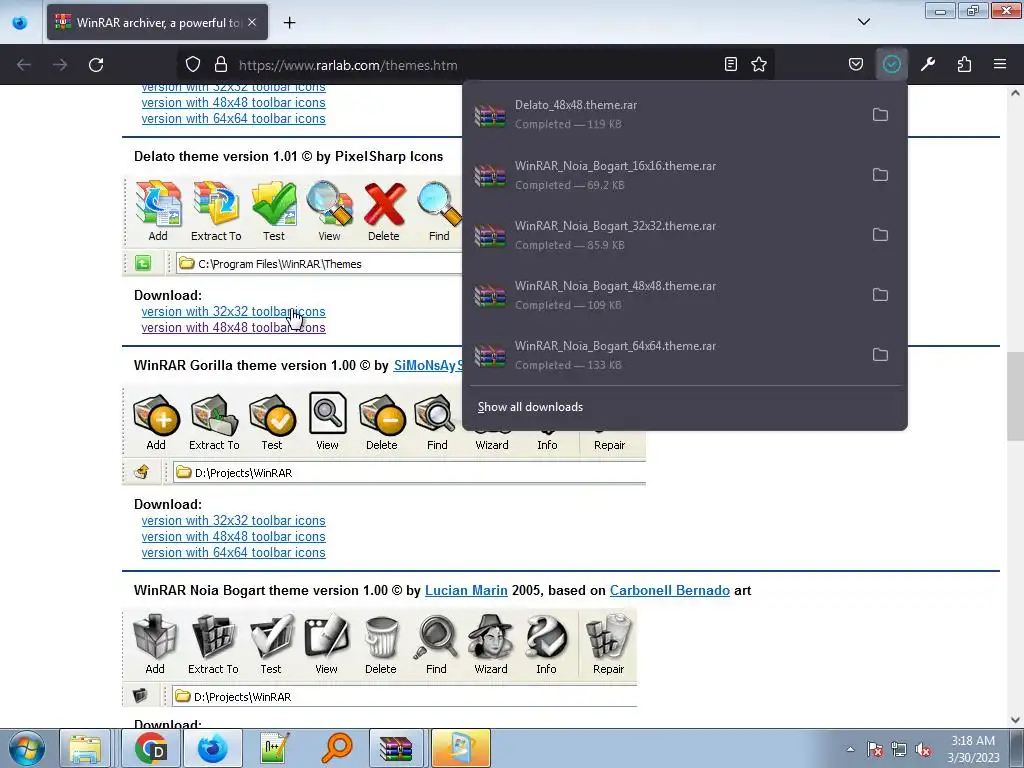
Task: Open downloaded WinRAR_Noia_Bogart_64x64.theme.rar entry
Action: pos(663,355)
